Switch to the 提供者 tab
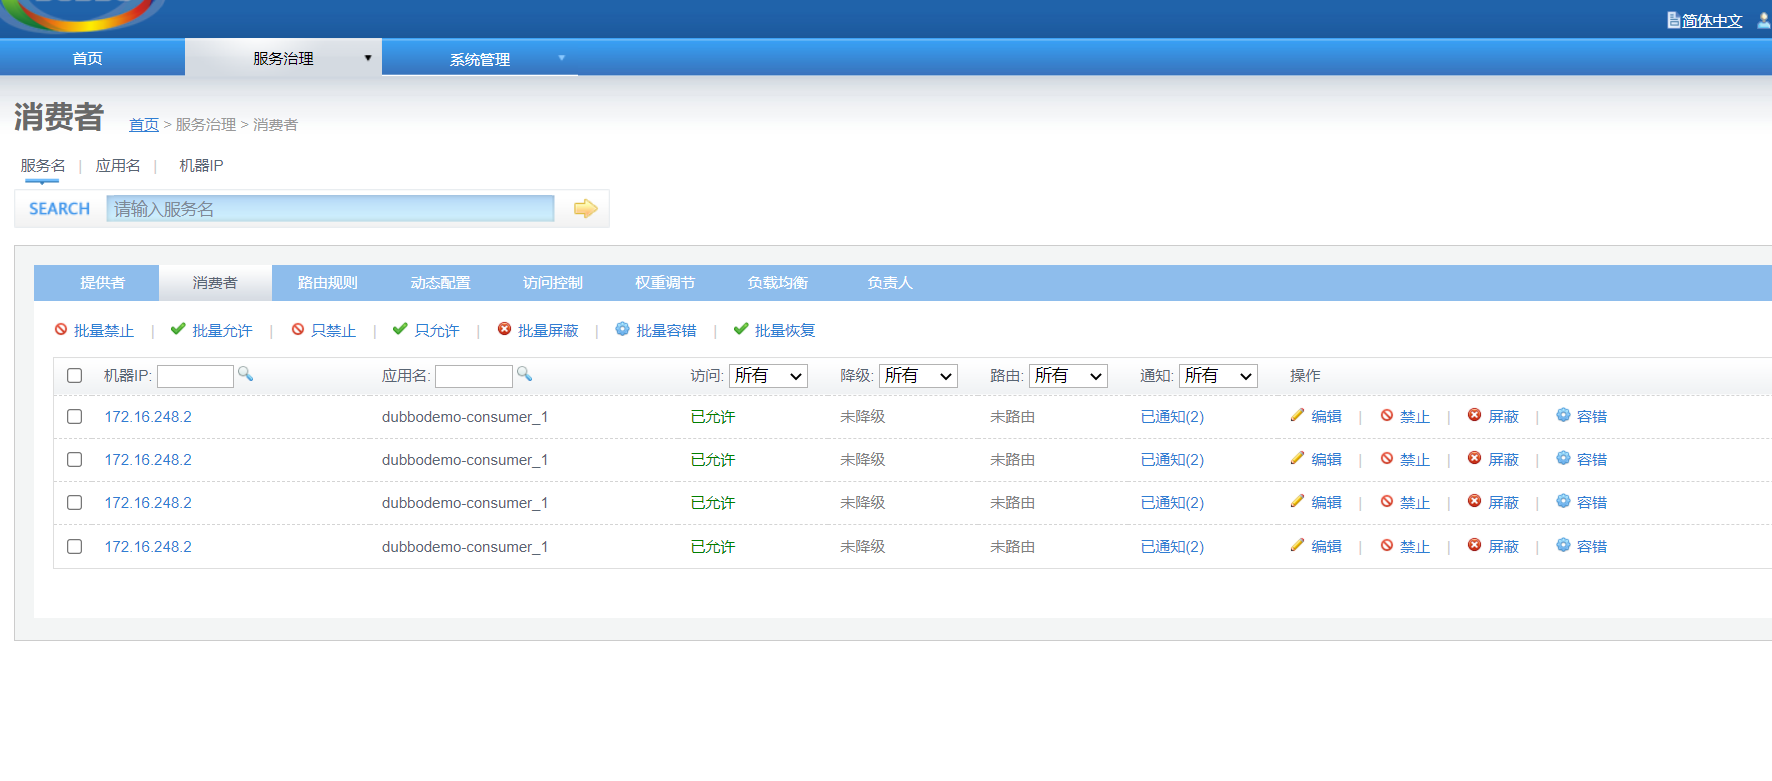 102,283
